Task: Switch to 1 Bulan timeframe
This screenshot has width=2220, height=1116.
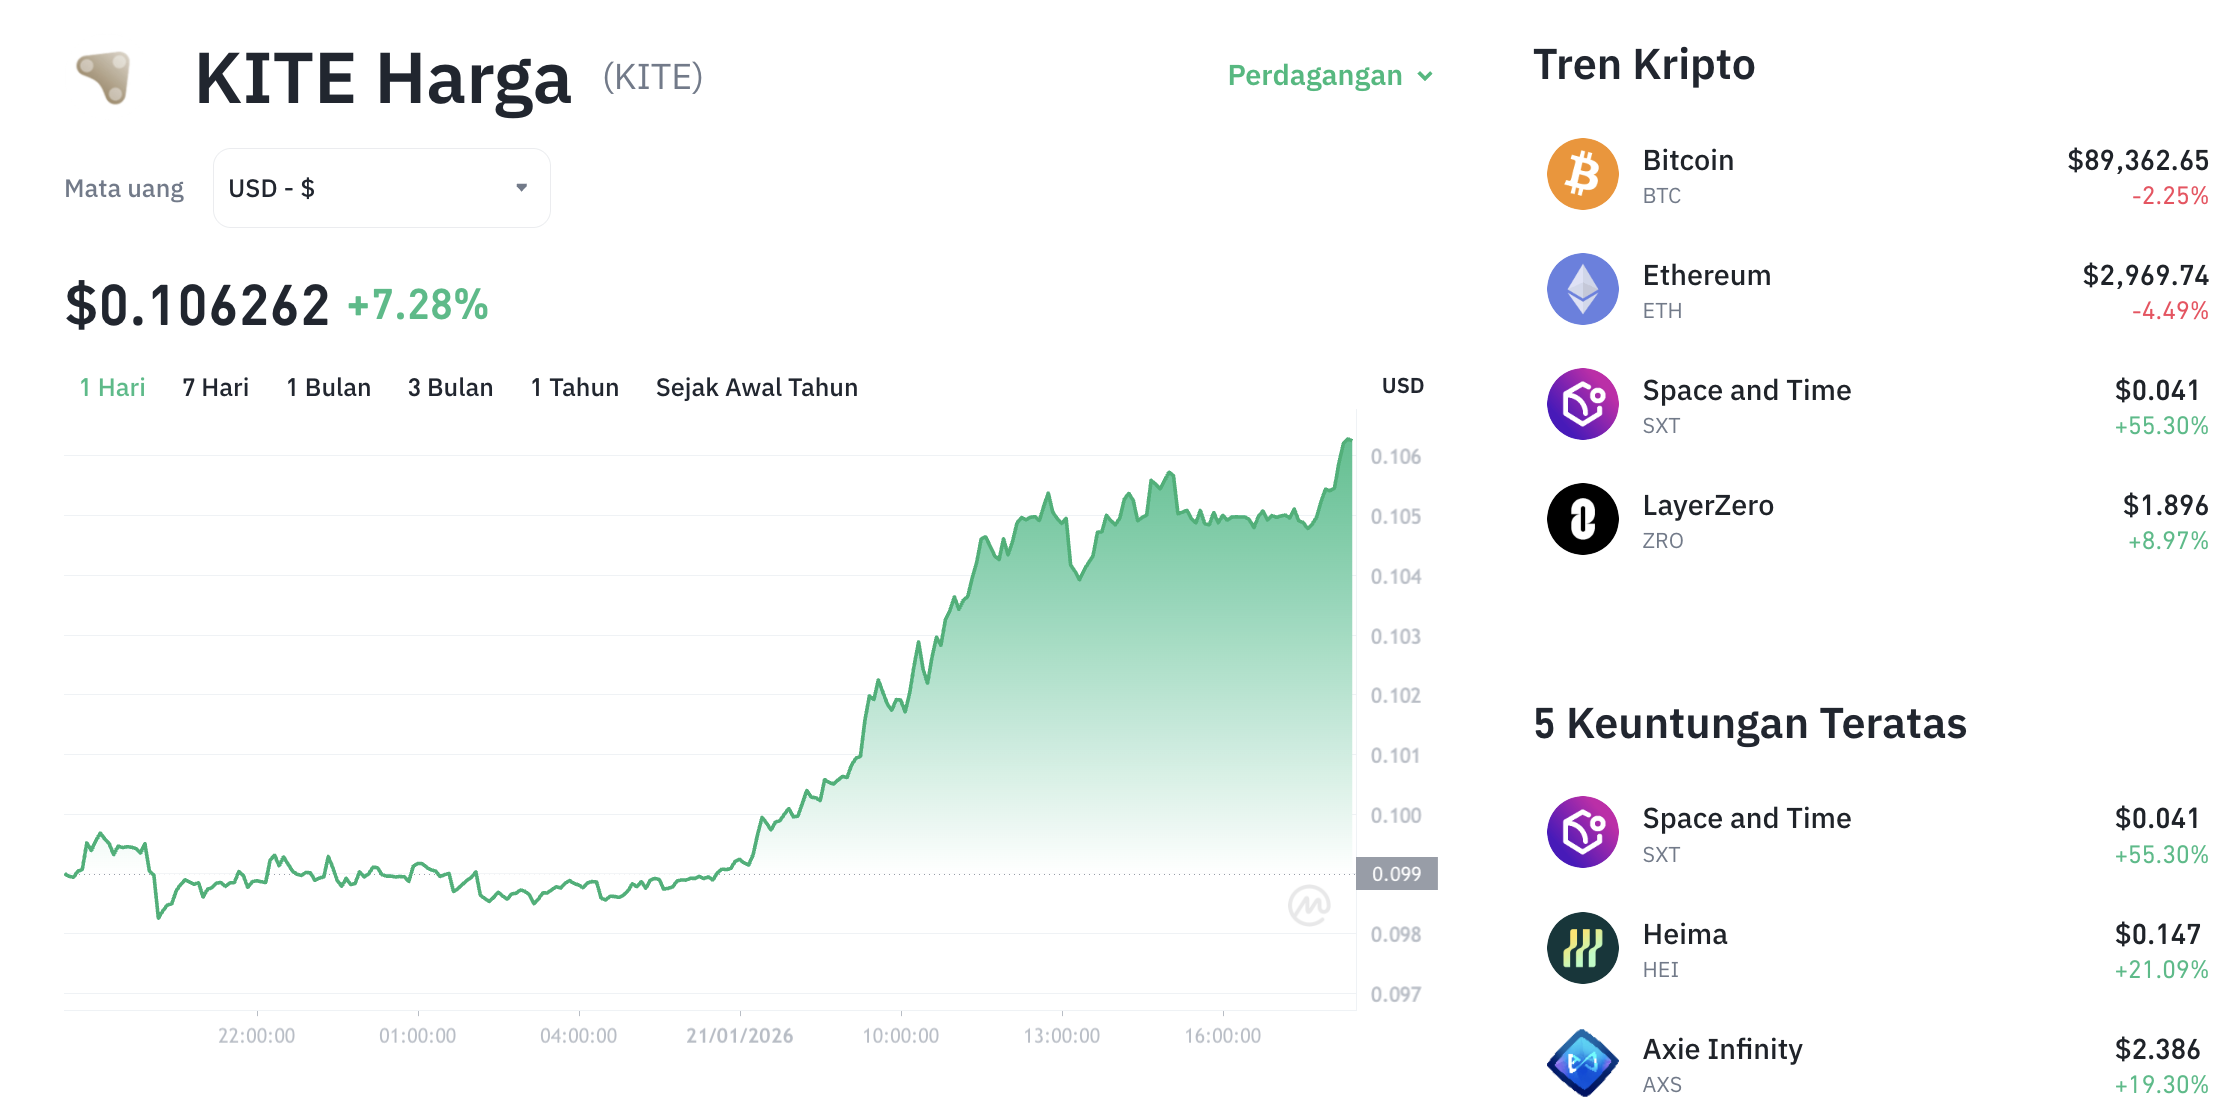Action: click(x=328, y=387)
